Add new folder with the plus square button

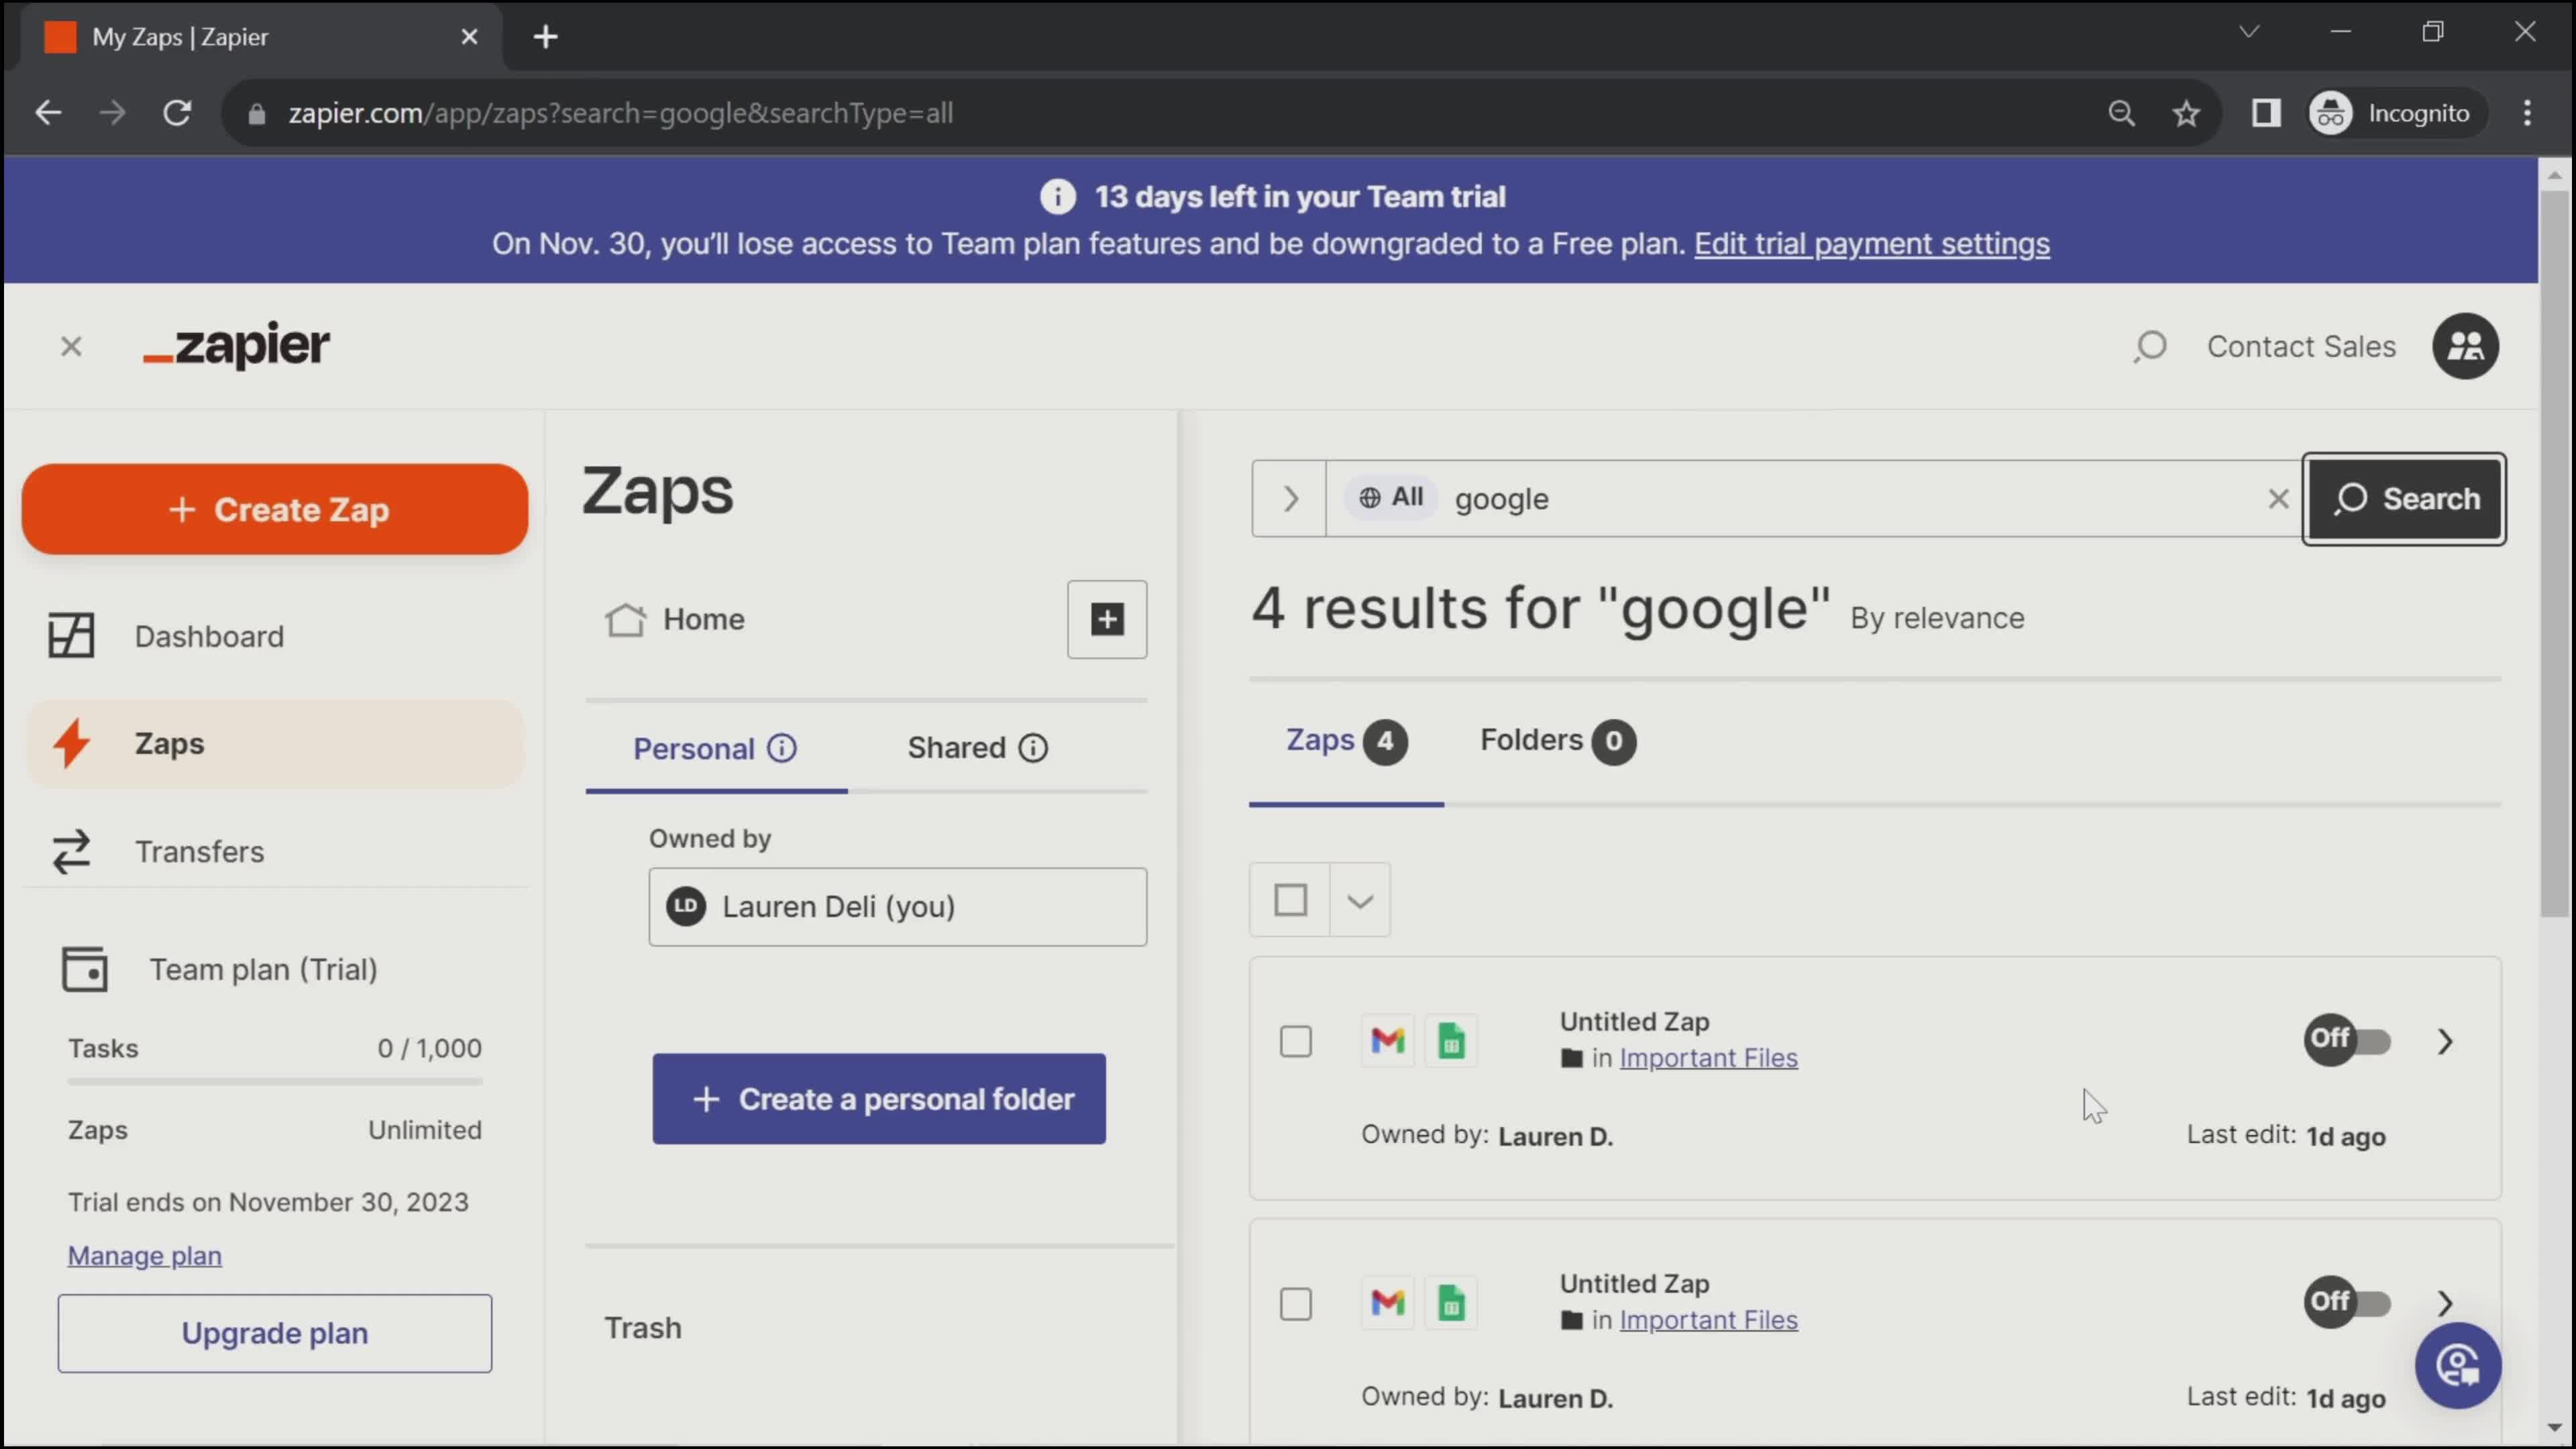click(x=1107, y=620)
